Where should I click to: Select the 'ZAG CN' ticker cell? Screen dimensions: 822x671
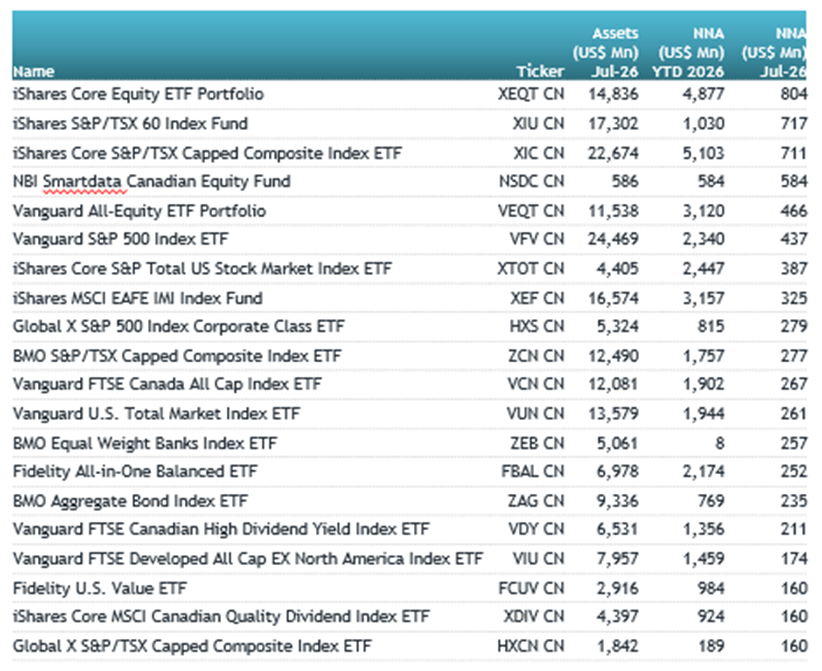pos(536,501)
